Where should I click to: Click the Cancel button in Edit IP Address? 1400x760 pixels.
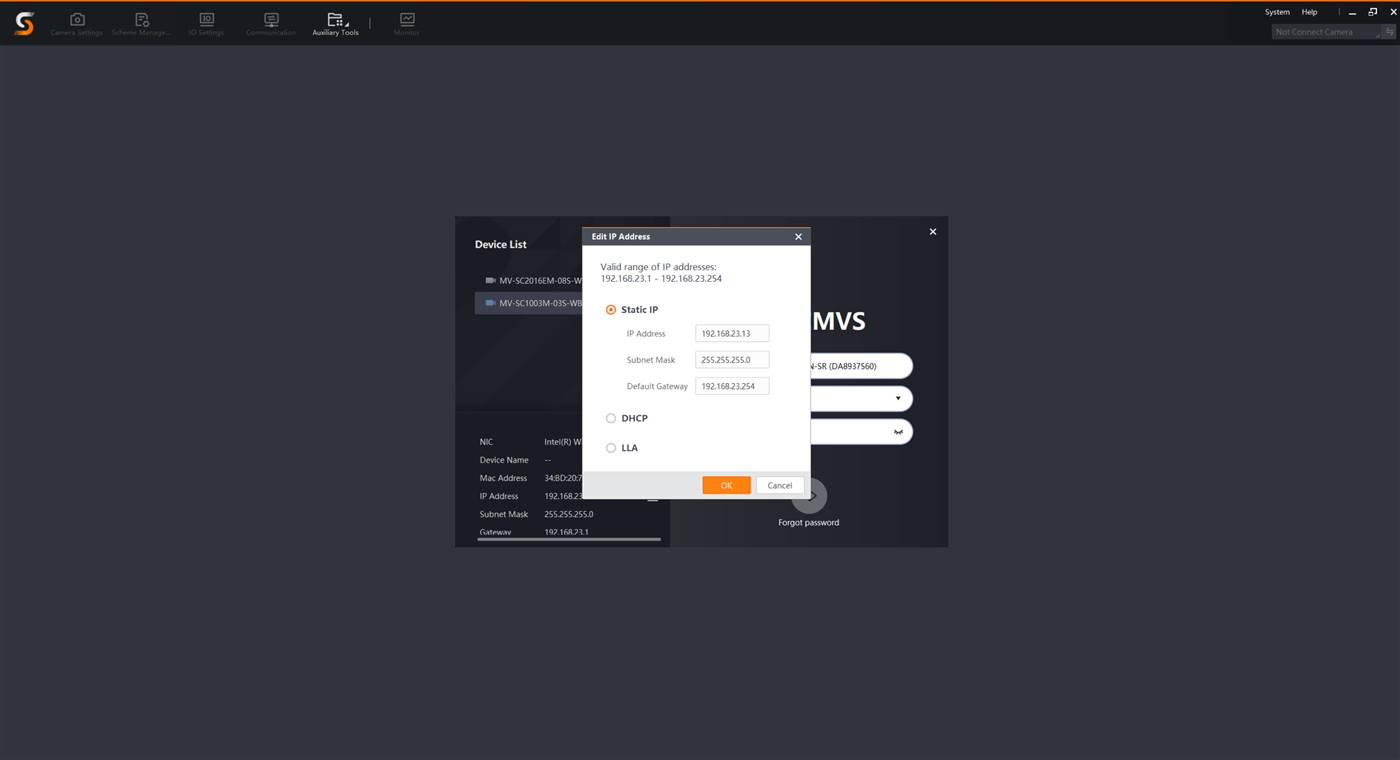[780, 485]
